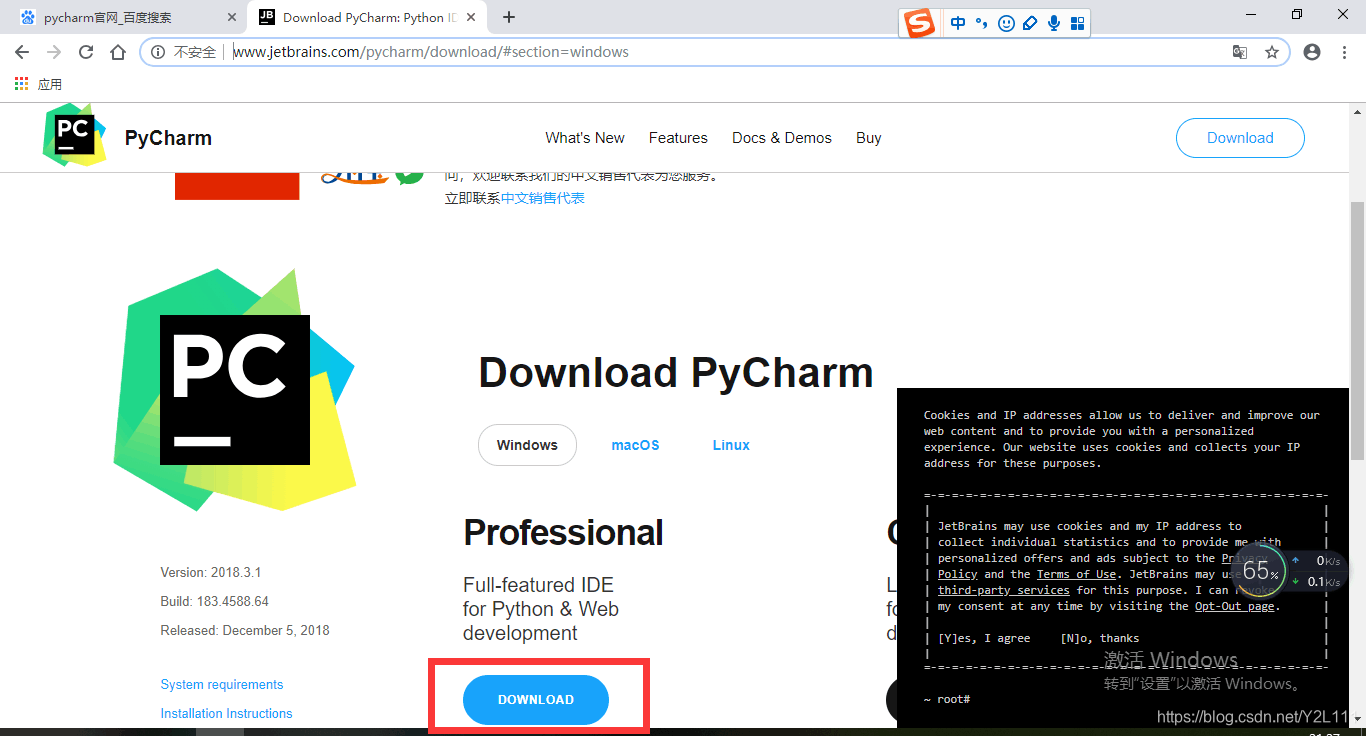
Task: Open the Terms of Use link in cookie notice
Action: point(1076,574)
